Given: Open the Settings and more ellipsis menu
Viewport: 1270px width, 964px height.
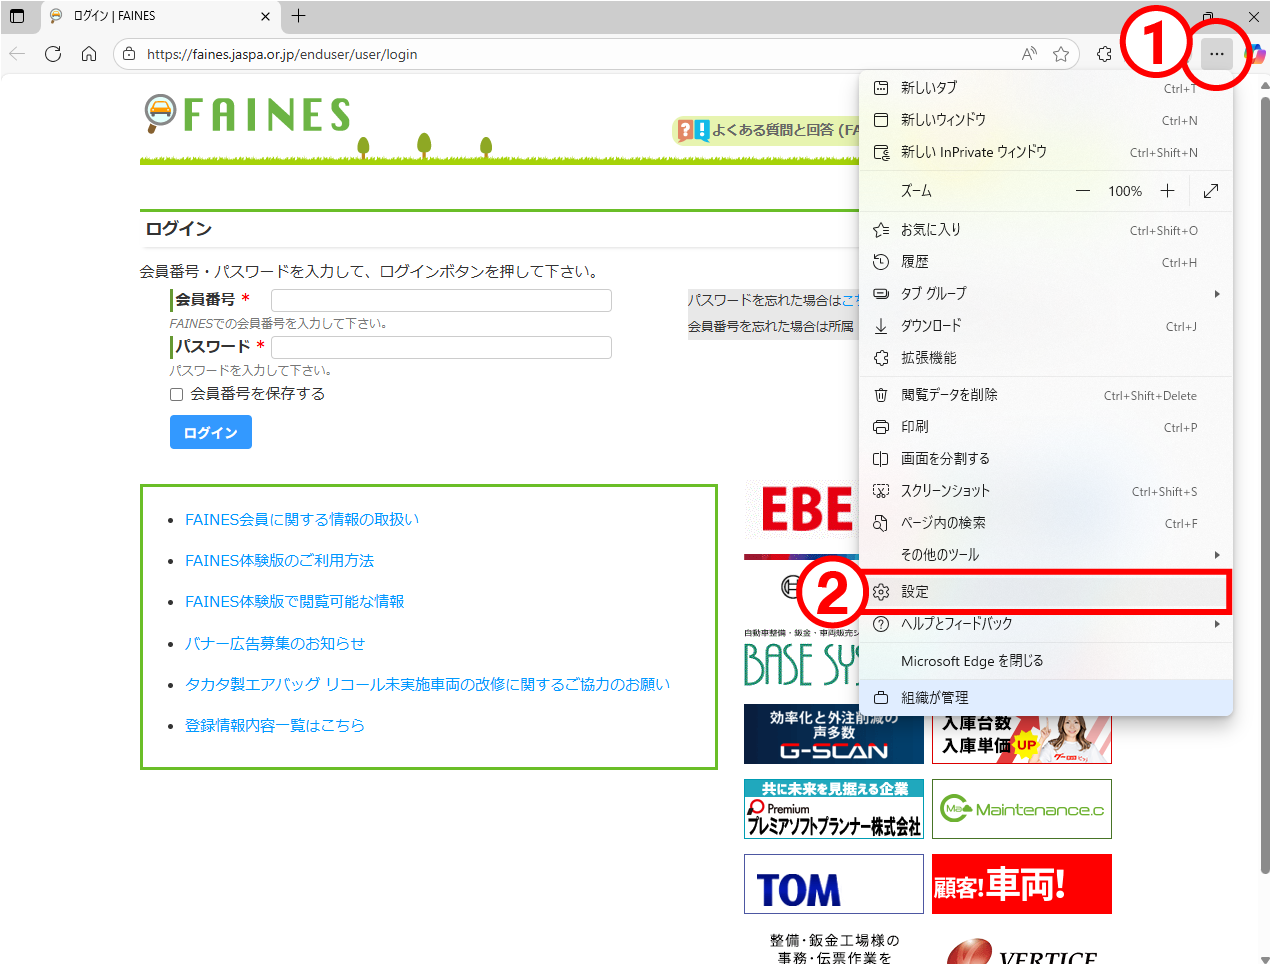Looking at the screenshot, I should click(x=1216, y=54).
